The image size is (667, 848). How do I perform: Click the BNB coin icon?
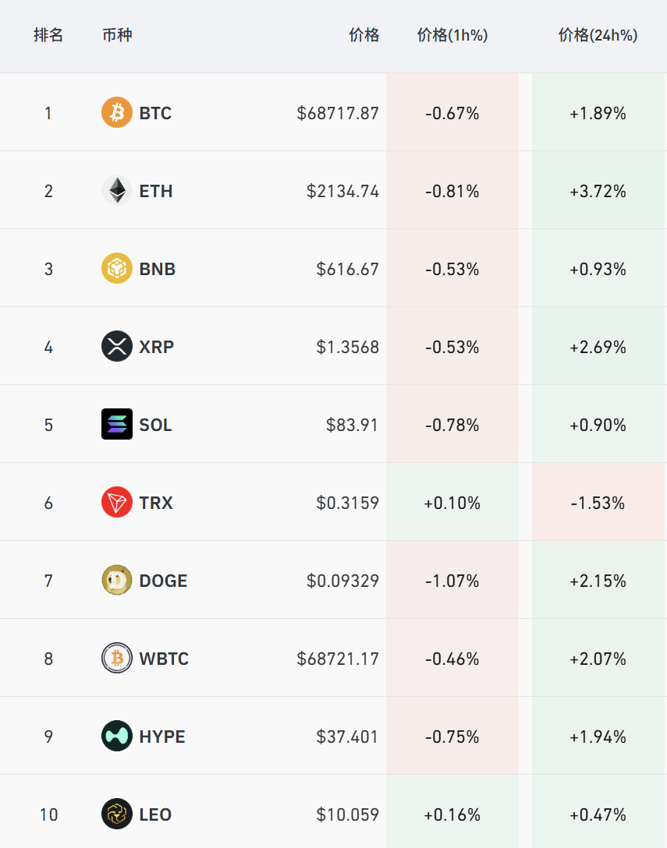(117, 269)
